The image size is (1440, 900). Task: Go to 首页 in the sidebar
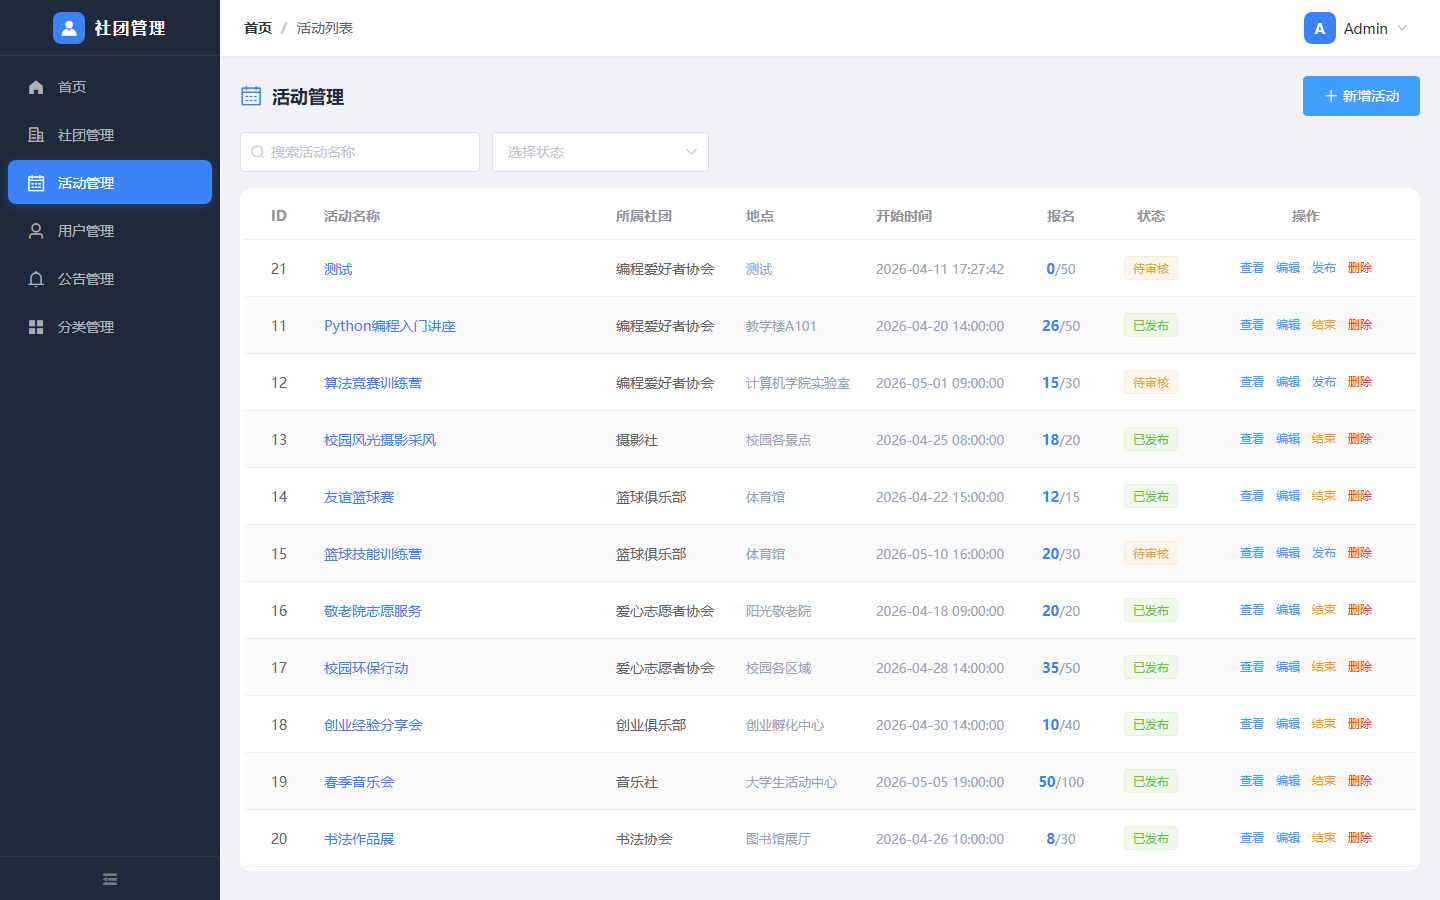110,87
